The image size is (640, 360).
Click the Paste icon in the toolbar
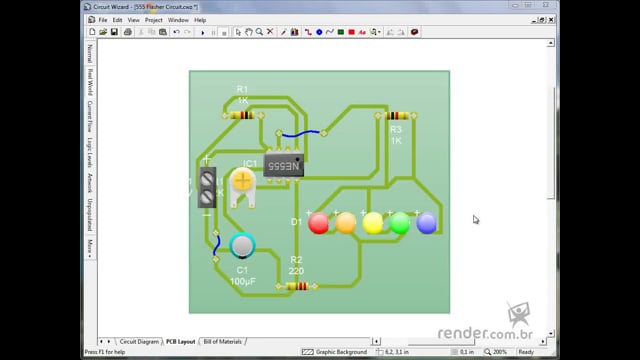163,32
